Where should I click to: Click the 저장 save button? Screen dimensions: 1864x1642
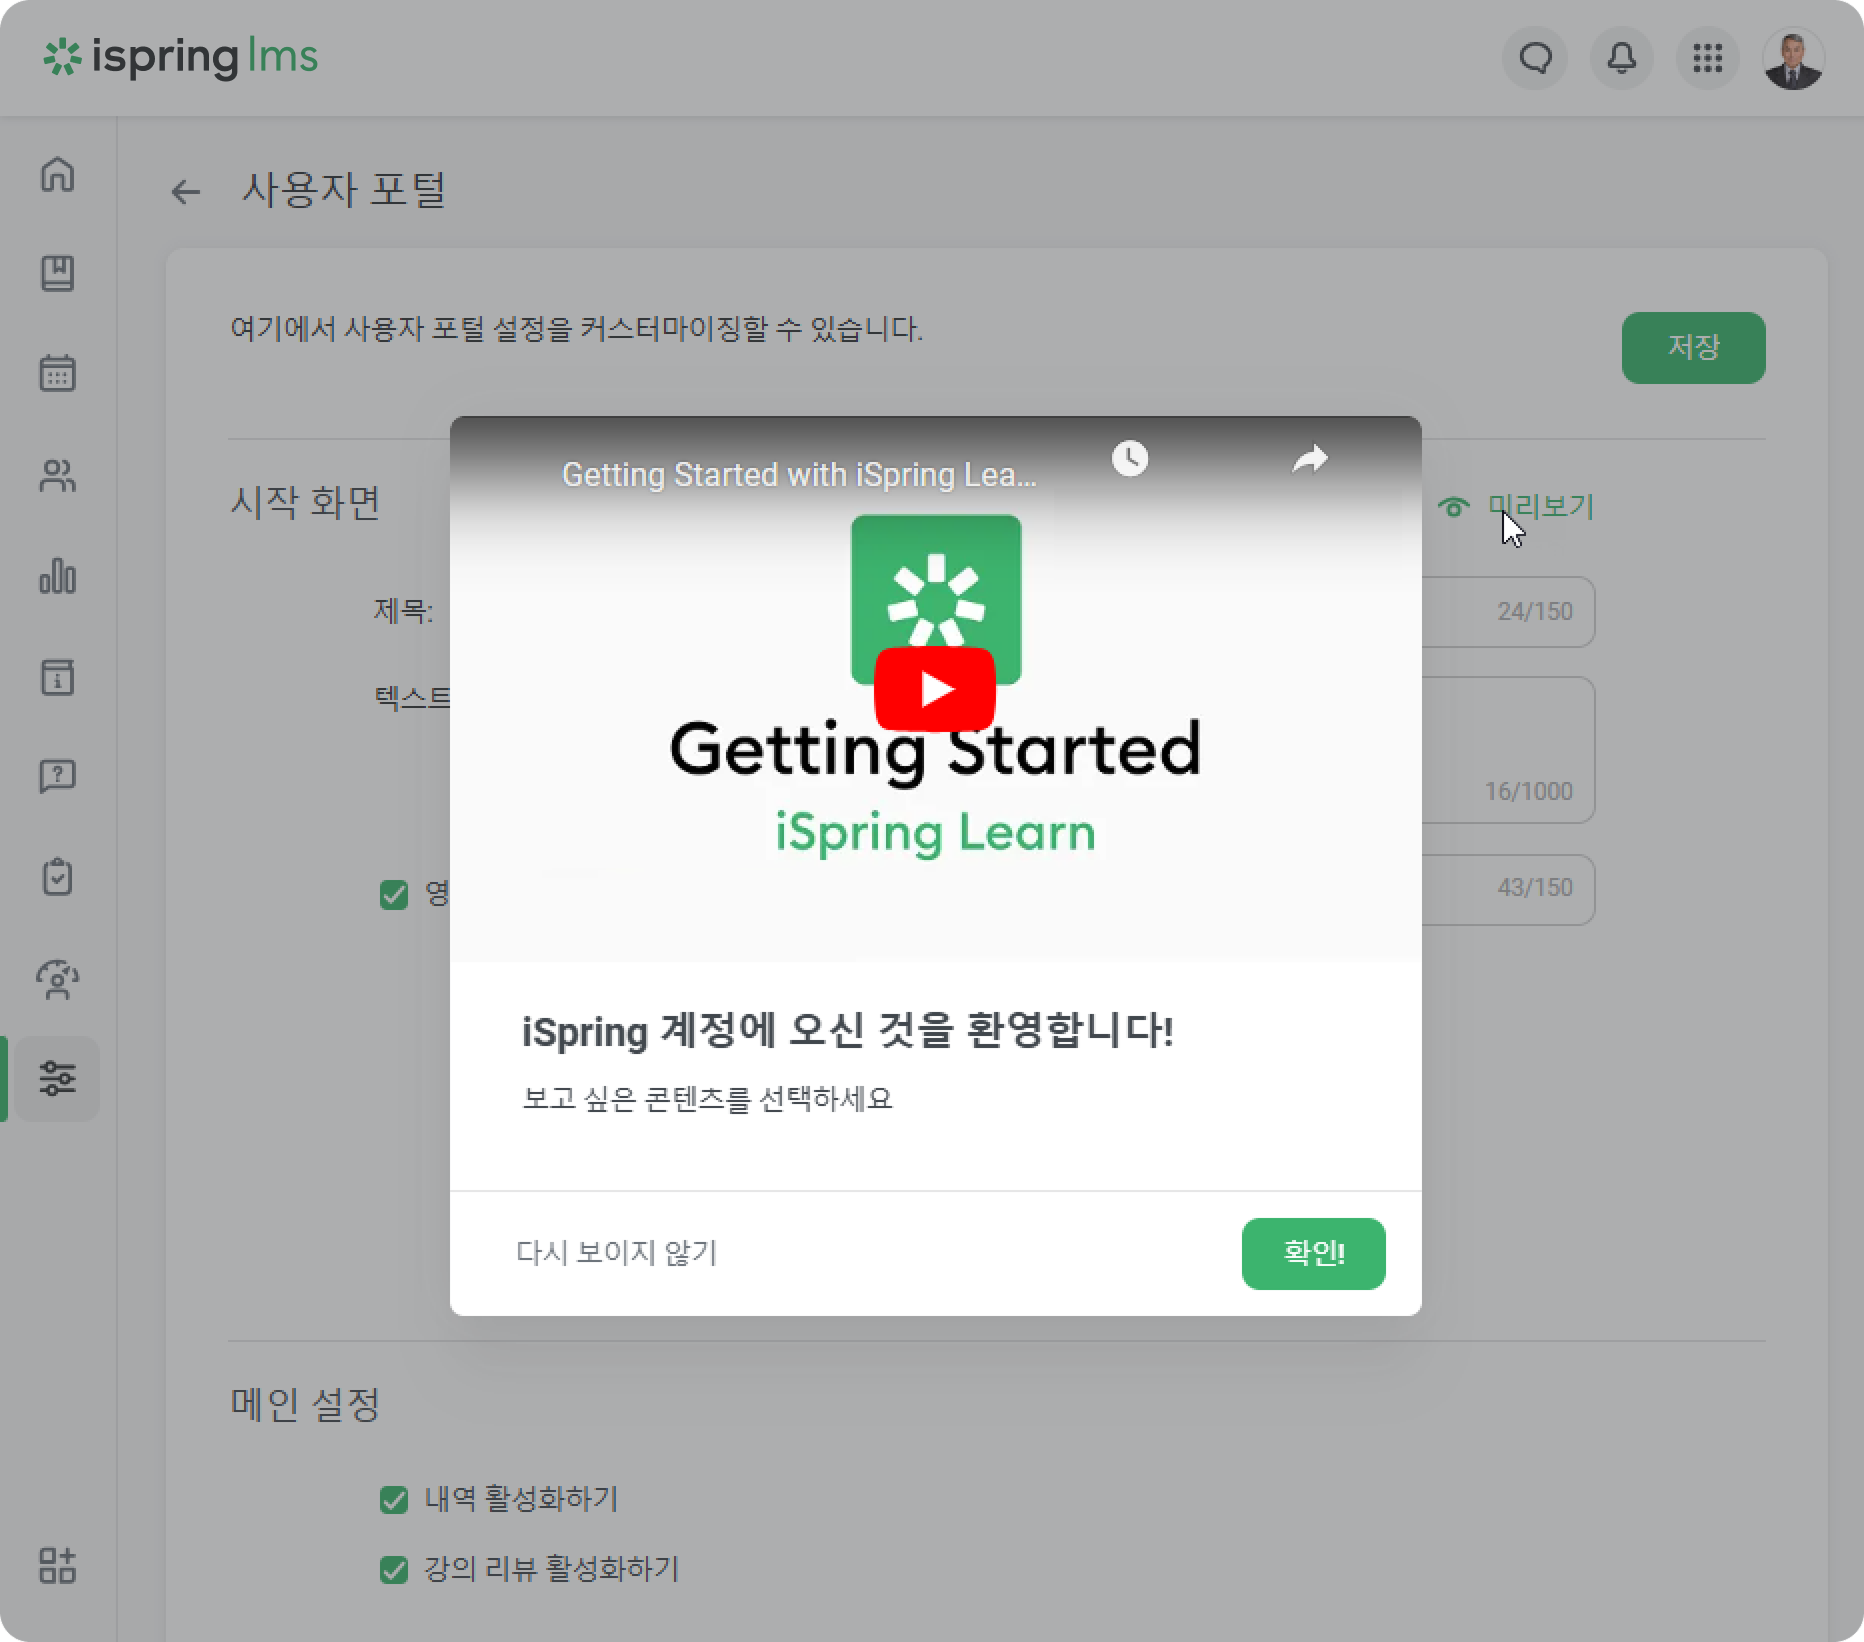click(x=1693, y=348)
